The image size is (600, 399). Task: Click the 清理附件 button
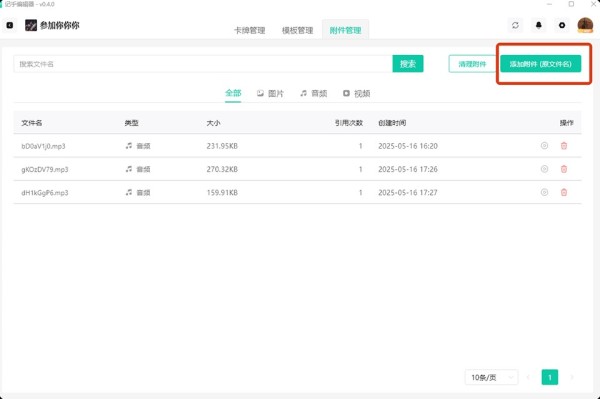tap(472, 64)
